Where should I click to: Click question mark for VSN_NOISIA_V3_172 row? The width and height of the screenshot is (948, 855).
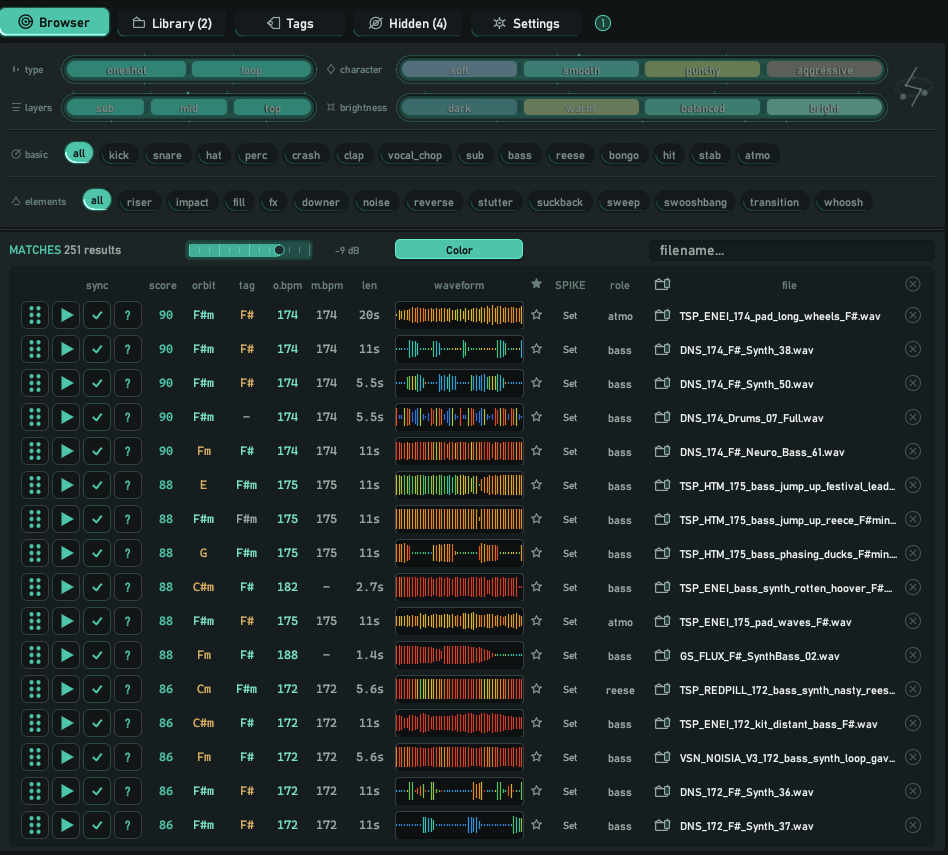click(128, 757)
